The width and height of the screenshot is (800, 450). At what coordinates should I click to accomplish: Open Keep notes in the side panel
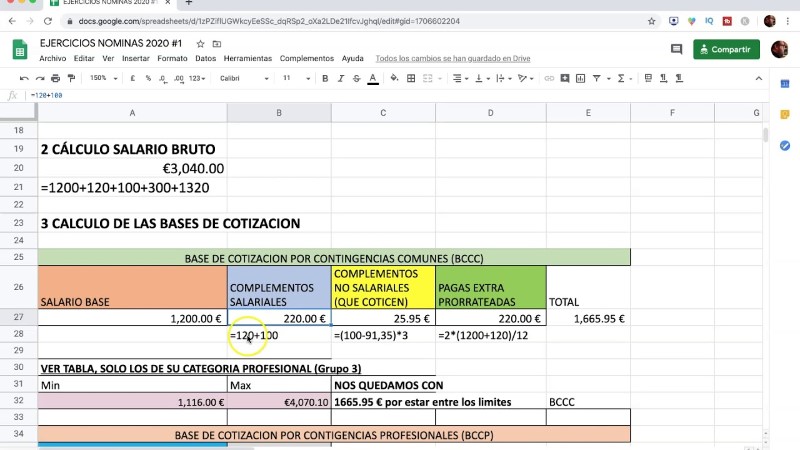click(x=785, y=115)
